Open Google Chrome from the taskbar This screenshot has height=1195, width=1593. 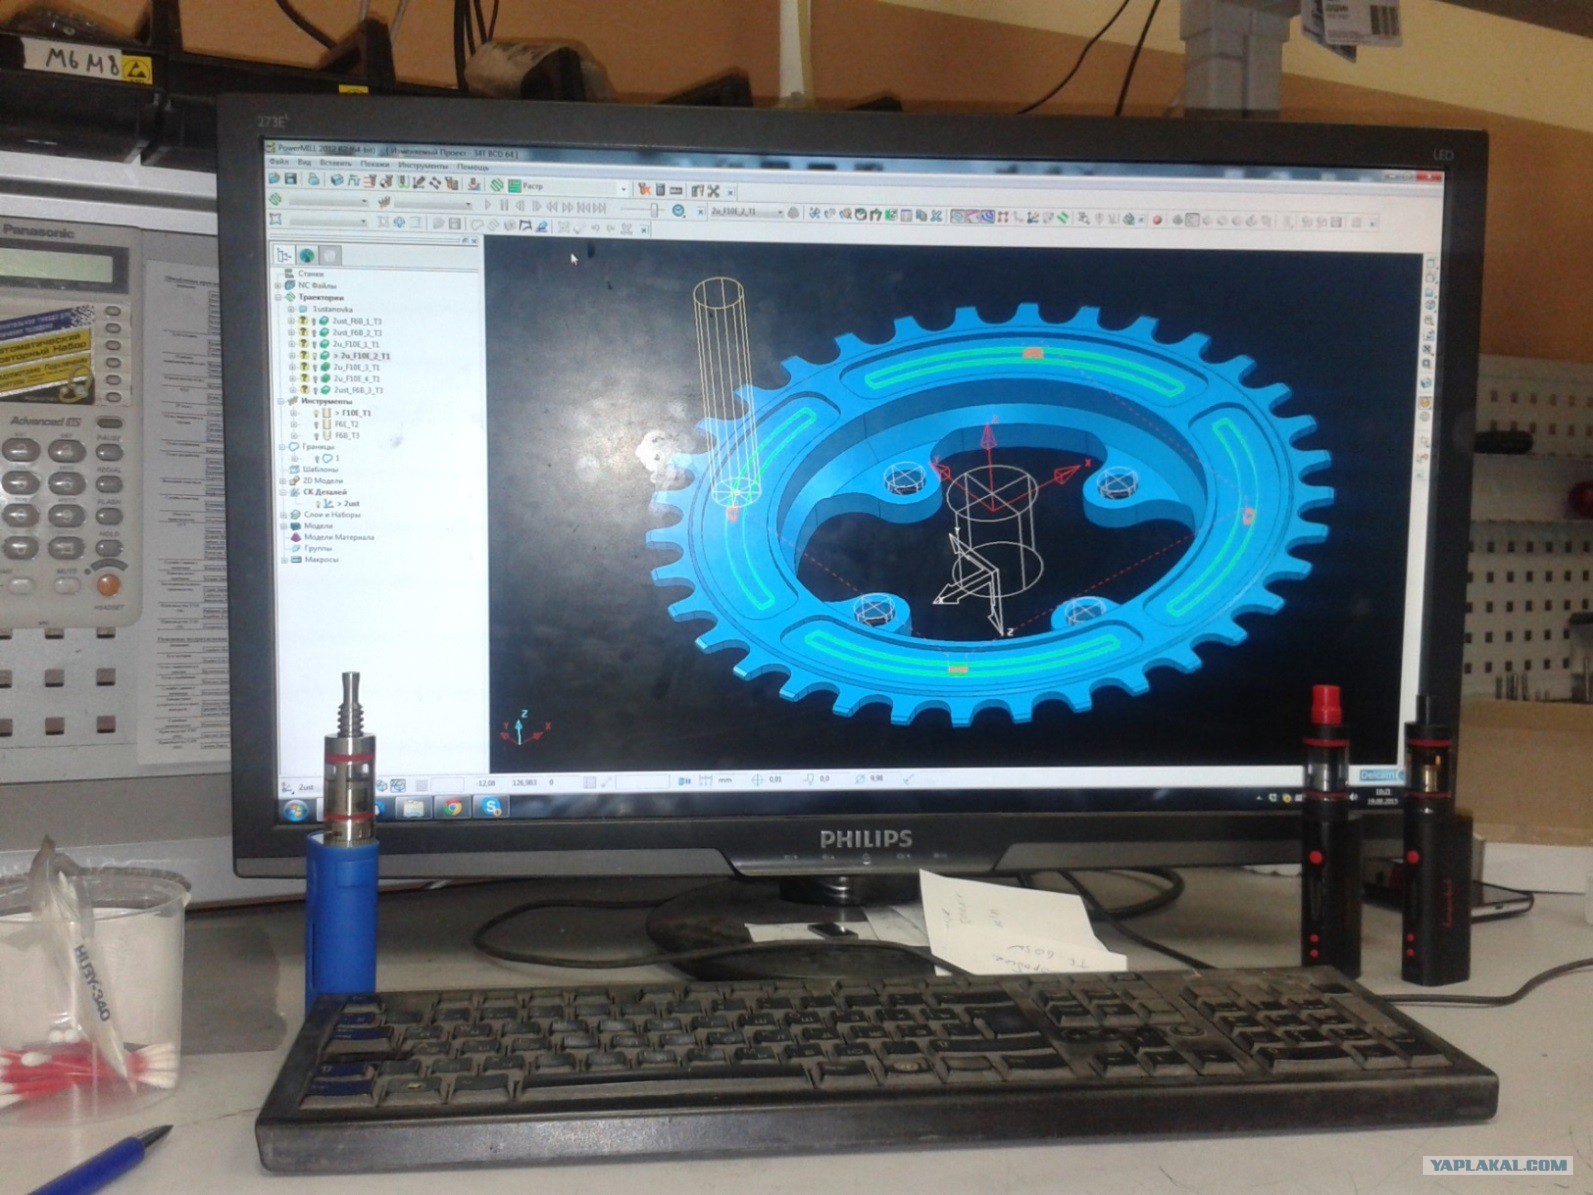pos(453,807)
